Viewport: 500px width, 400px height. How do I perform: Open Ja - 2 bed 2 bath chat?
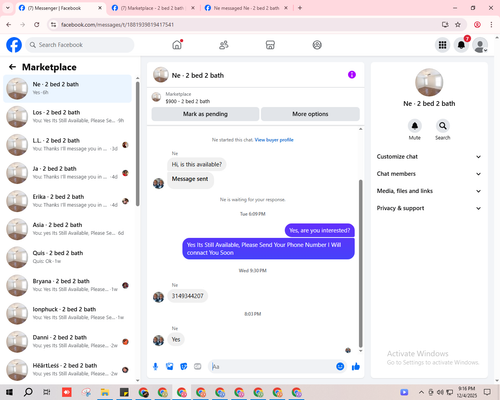pos(68,173)
